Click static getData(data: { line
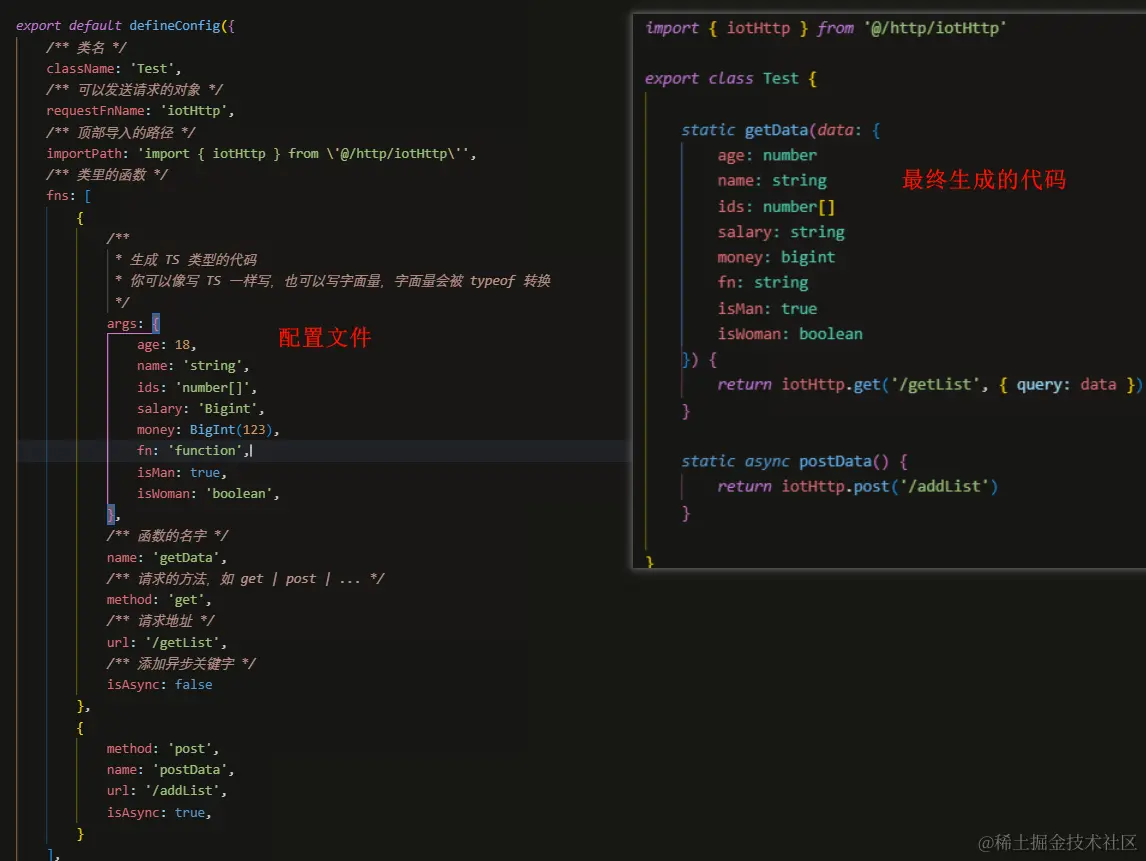This screenshot has width=1146, height=861. tap(781, 130)
